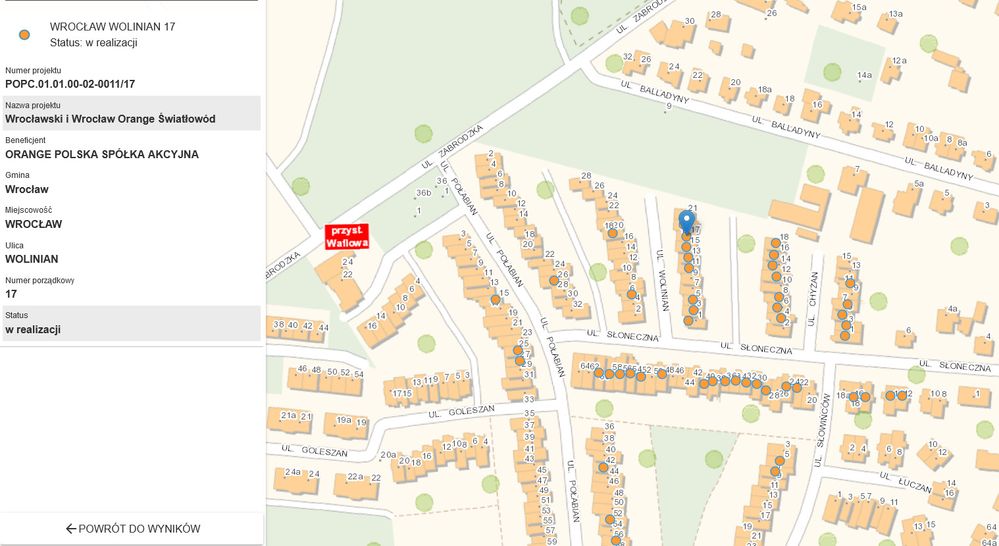Click the back arrow icon

click(71, 529)
